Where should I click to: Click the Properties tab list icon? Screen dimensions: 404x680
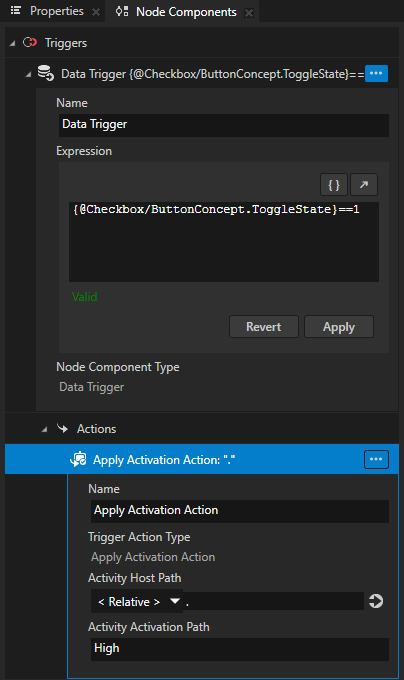(x=16, y=10)
